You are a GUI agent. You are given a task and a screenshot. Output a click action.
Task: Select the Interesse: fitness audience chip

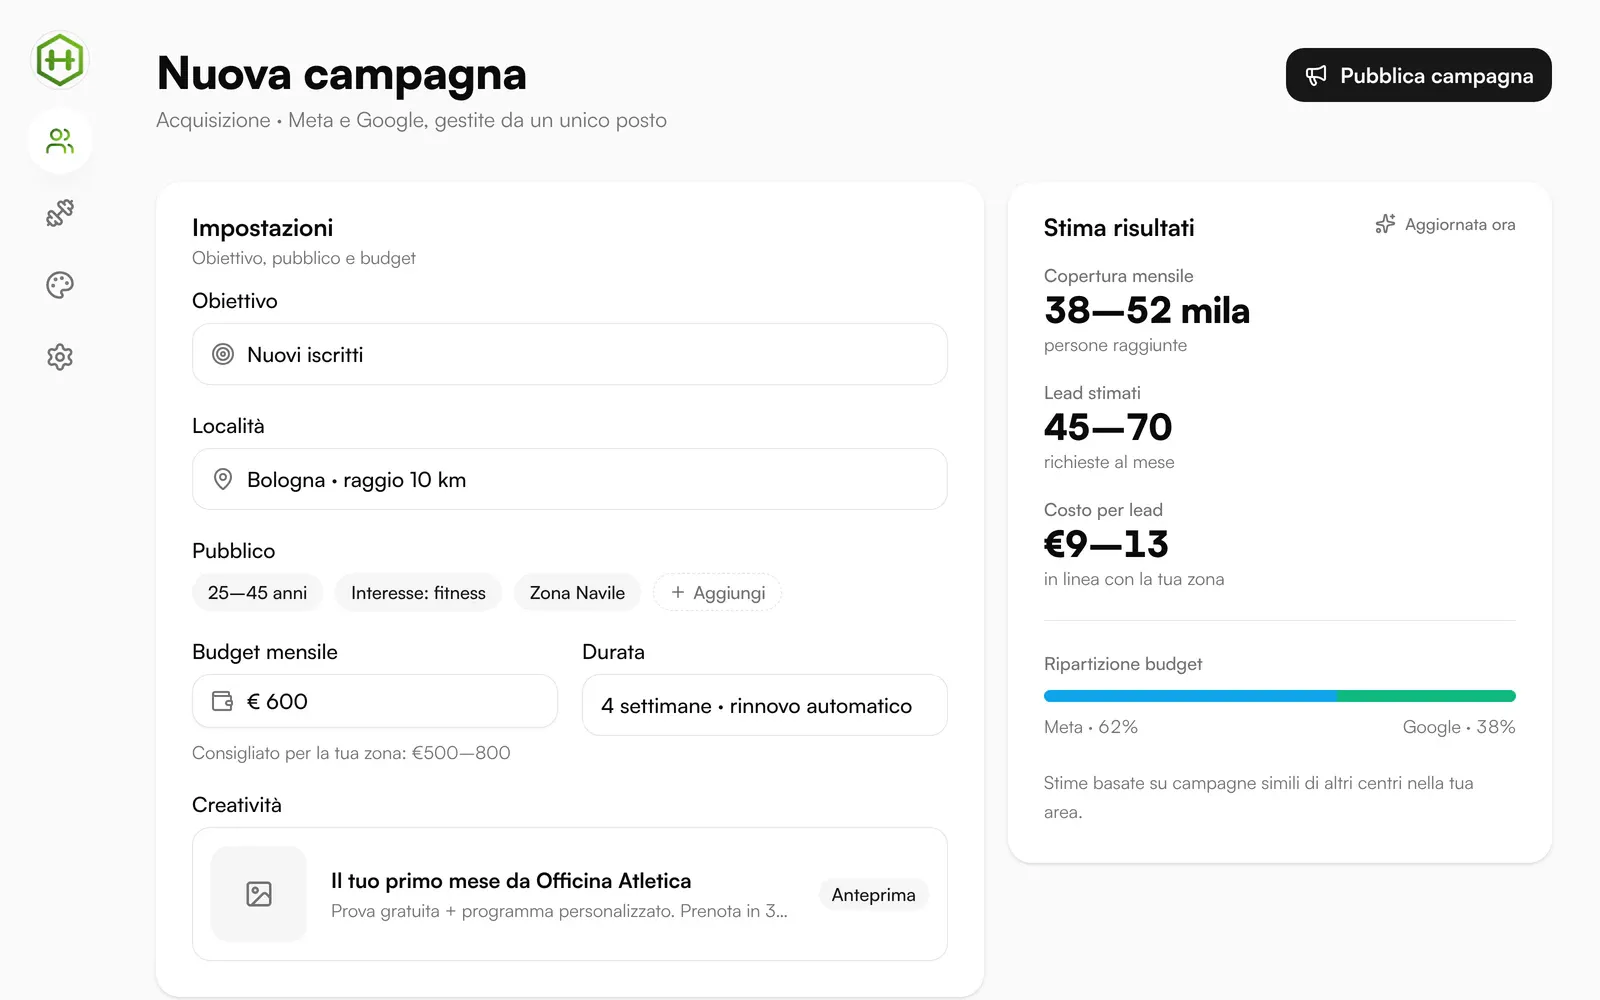pyautogui.click(x=418, y=592)
